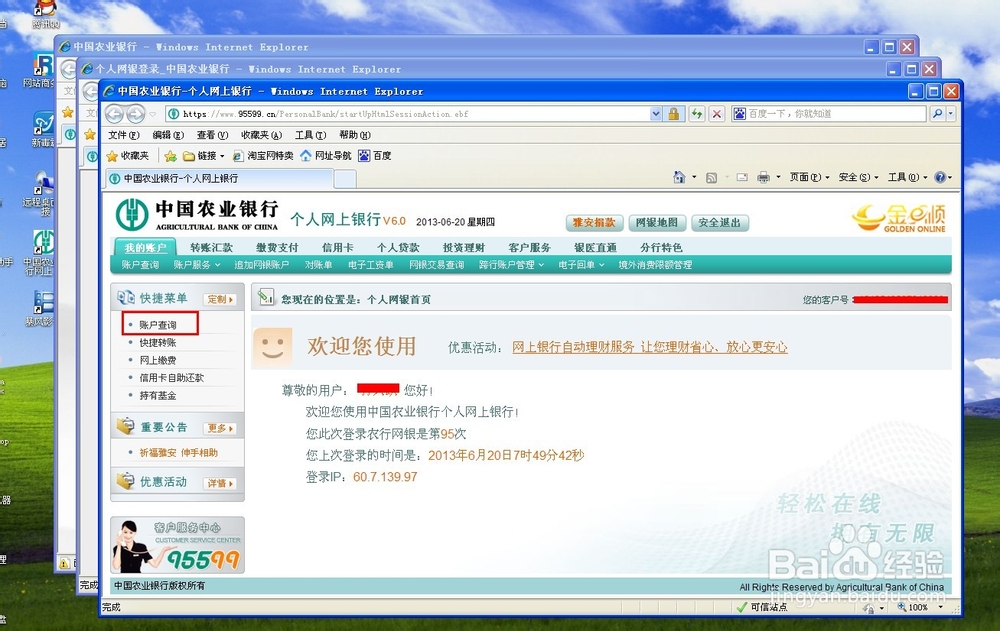Click the 95599 customer service center banner
This screenshot has height=631, width=1000.
click(x=177, y=545)
